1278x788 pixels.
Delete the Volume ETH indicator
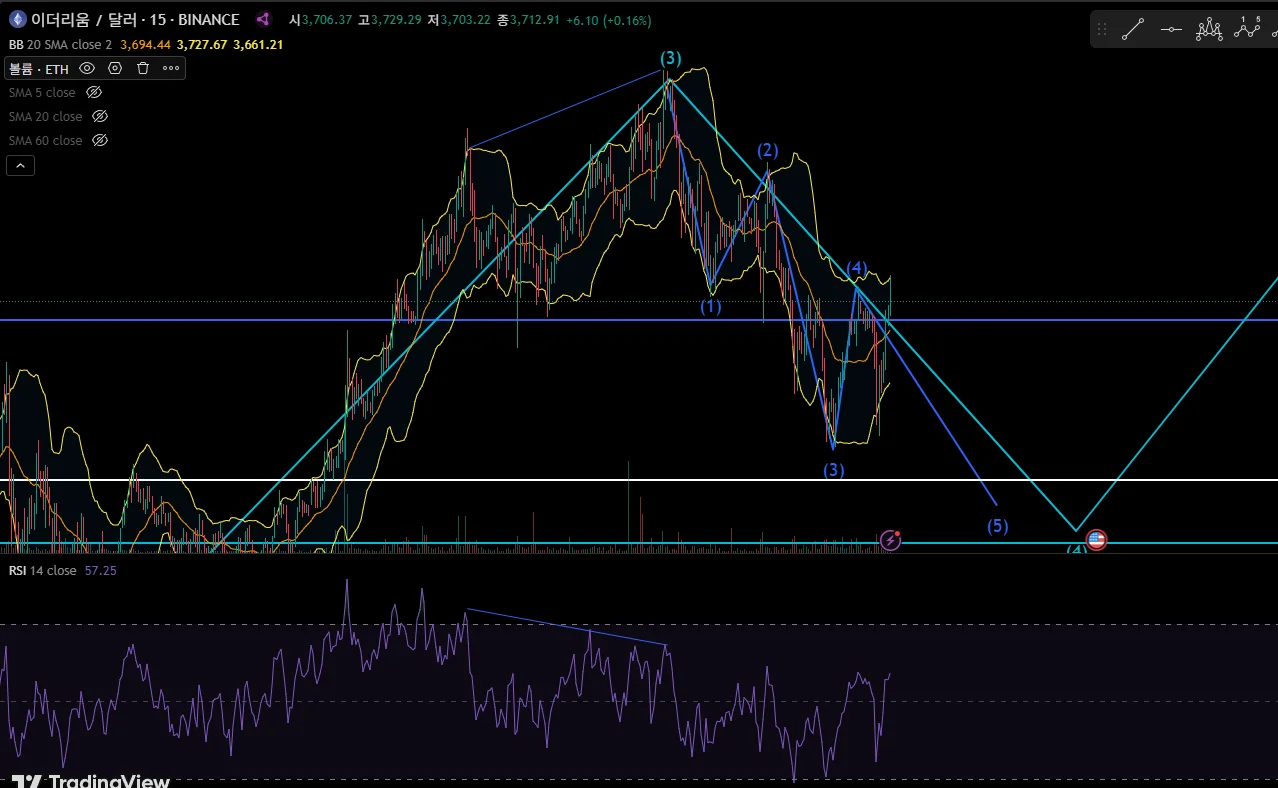click(x=143, y=68)
